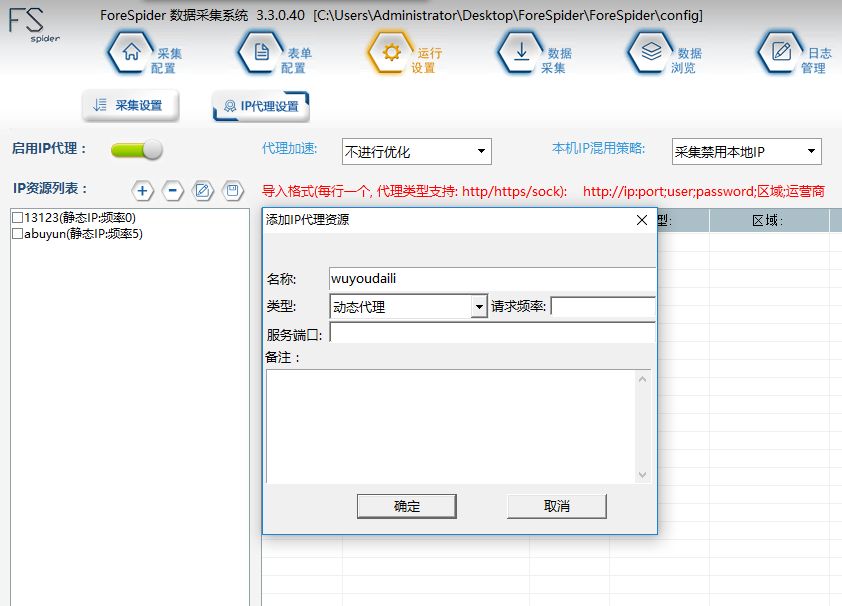
Task: Open the 数据采集 download hexagon icon
Action: [521, 53]
